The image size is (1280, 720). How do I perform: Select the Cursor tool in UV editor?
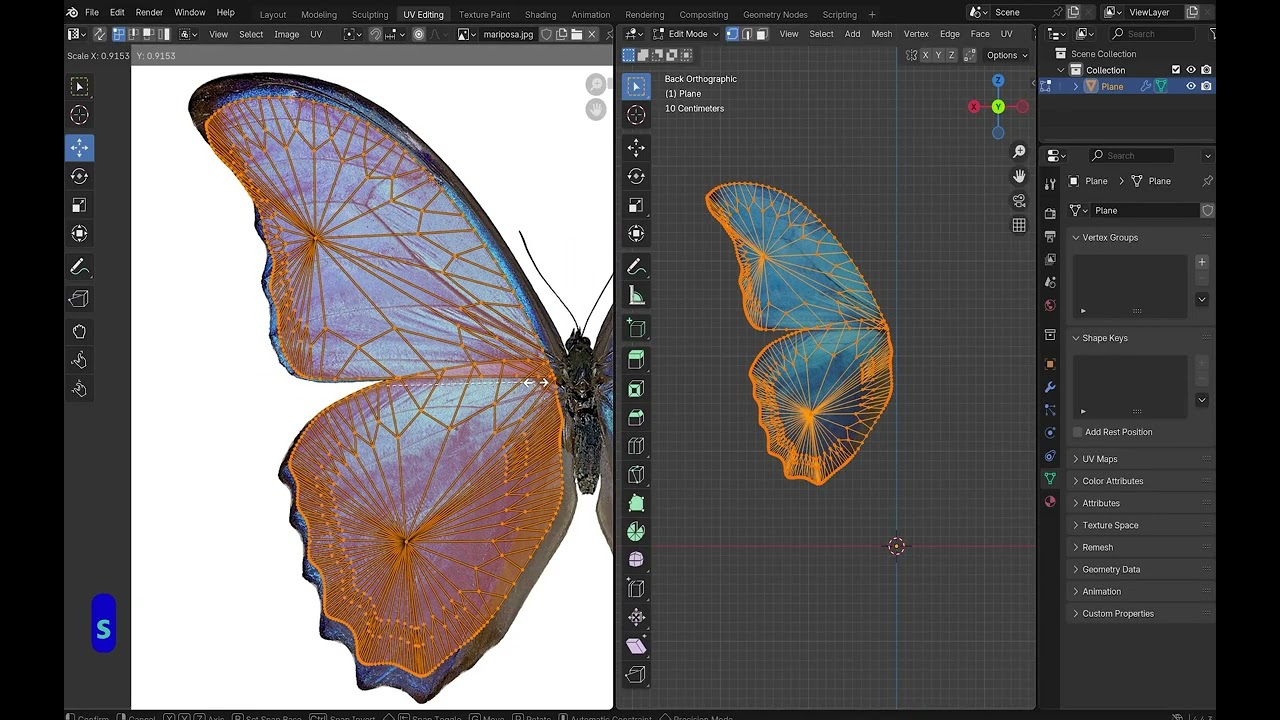79,115
